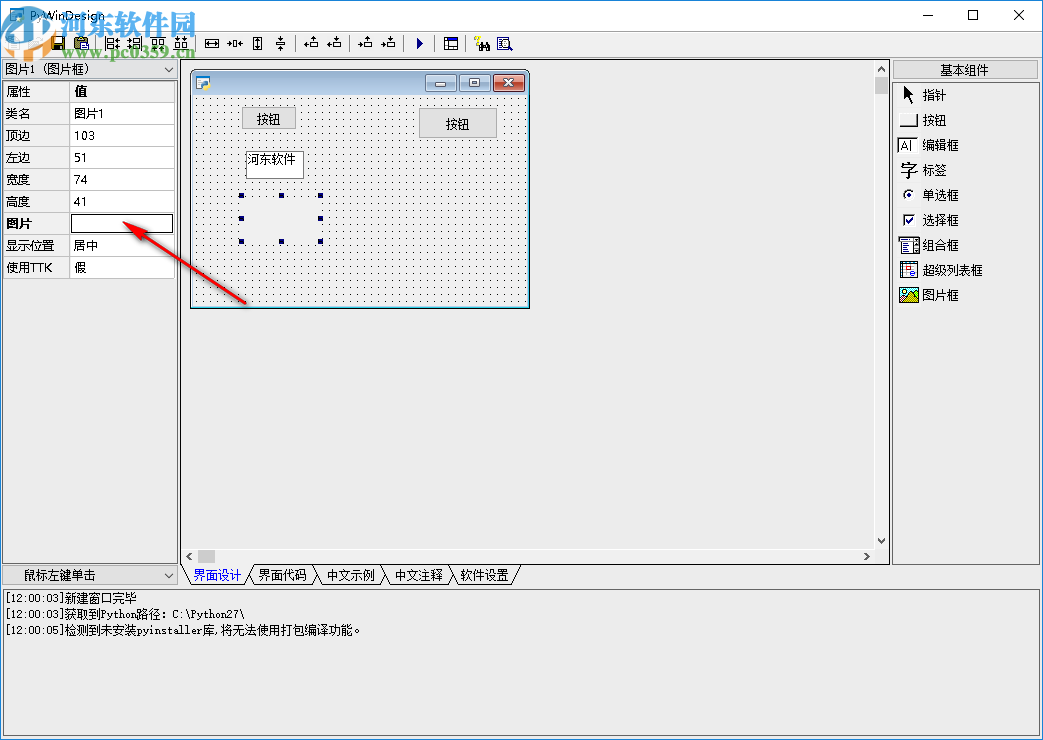The height and width of the screenshot is (740, 1043).
Task: Click the design form's title icon
Action: click(x=204, y=83)
